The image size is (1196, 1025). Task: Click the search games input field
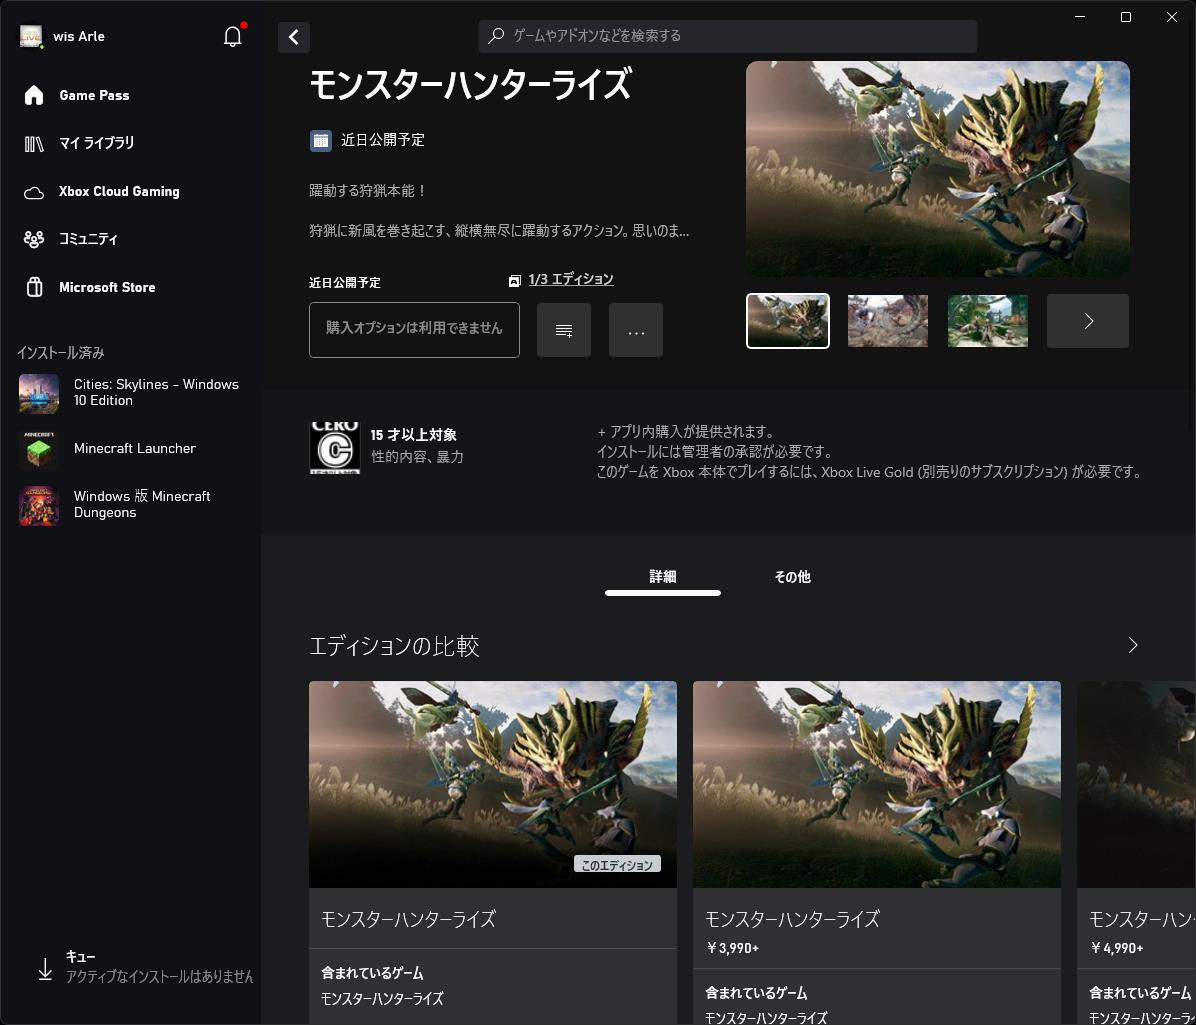[x=727, y=36]
